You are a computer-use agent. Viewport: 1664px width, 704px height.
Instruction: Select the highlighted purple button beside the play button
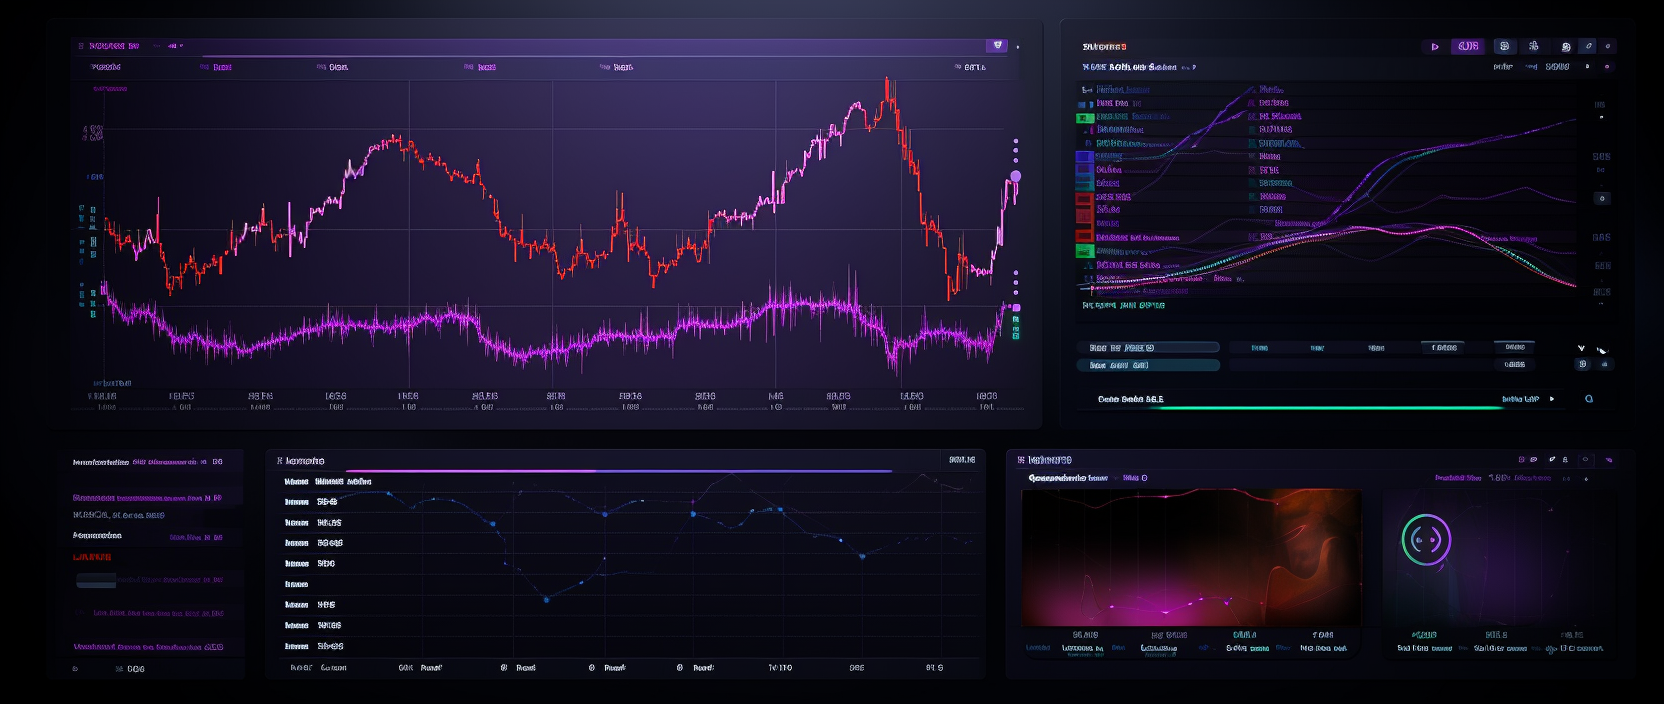pos(1468,46)
